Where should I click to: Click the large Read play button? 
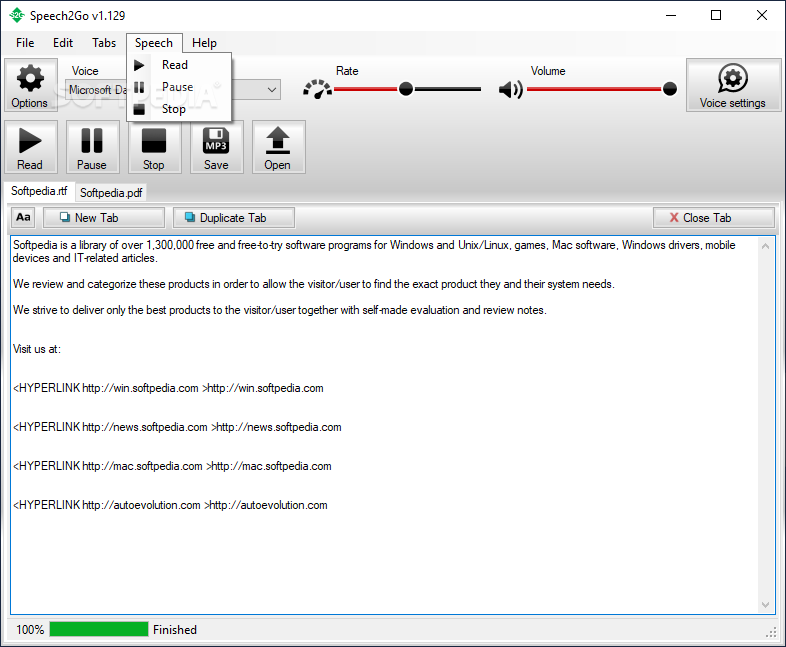pos(31,147)
